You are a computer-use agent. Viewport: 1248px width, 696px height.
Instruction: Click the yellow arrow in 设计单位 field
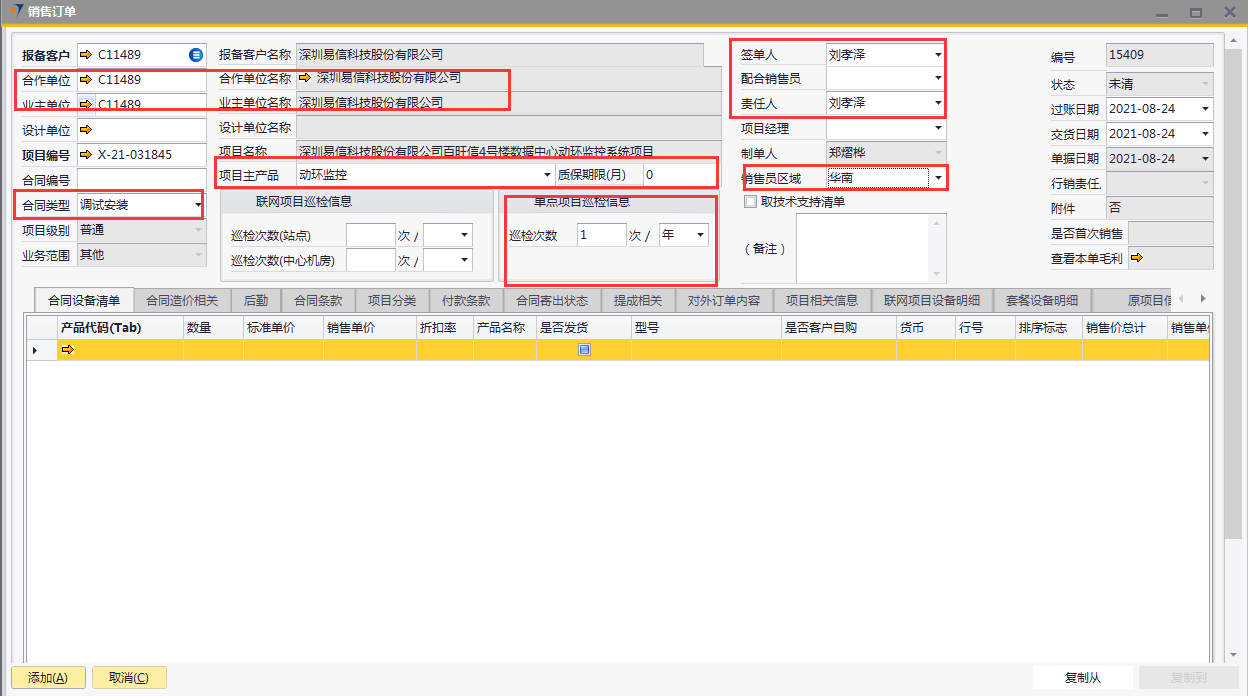(x=86, y=130)
